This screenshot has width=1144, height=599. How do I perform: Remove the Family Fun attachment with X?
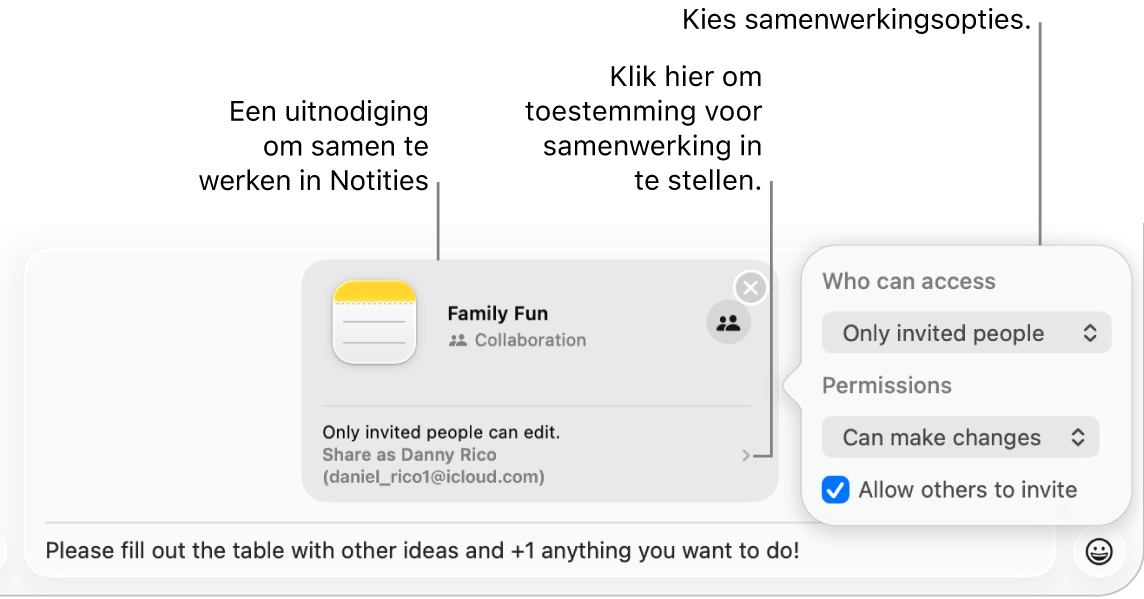point(750,289)
